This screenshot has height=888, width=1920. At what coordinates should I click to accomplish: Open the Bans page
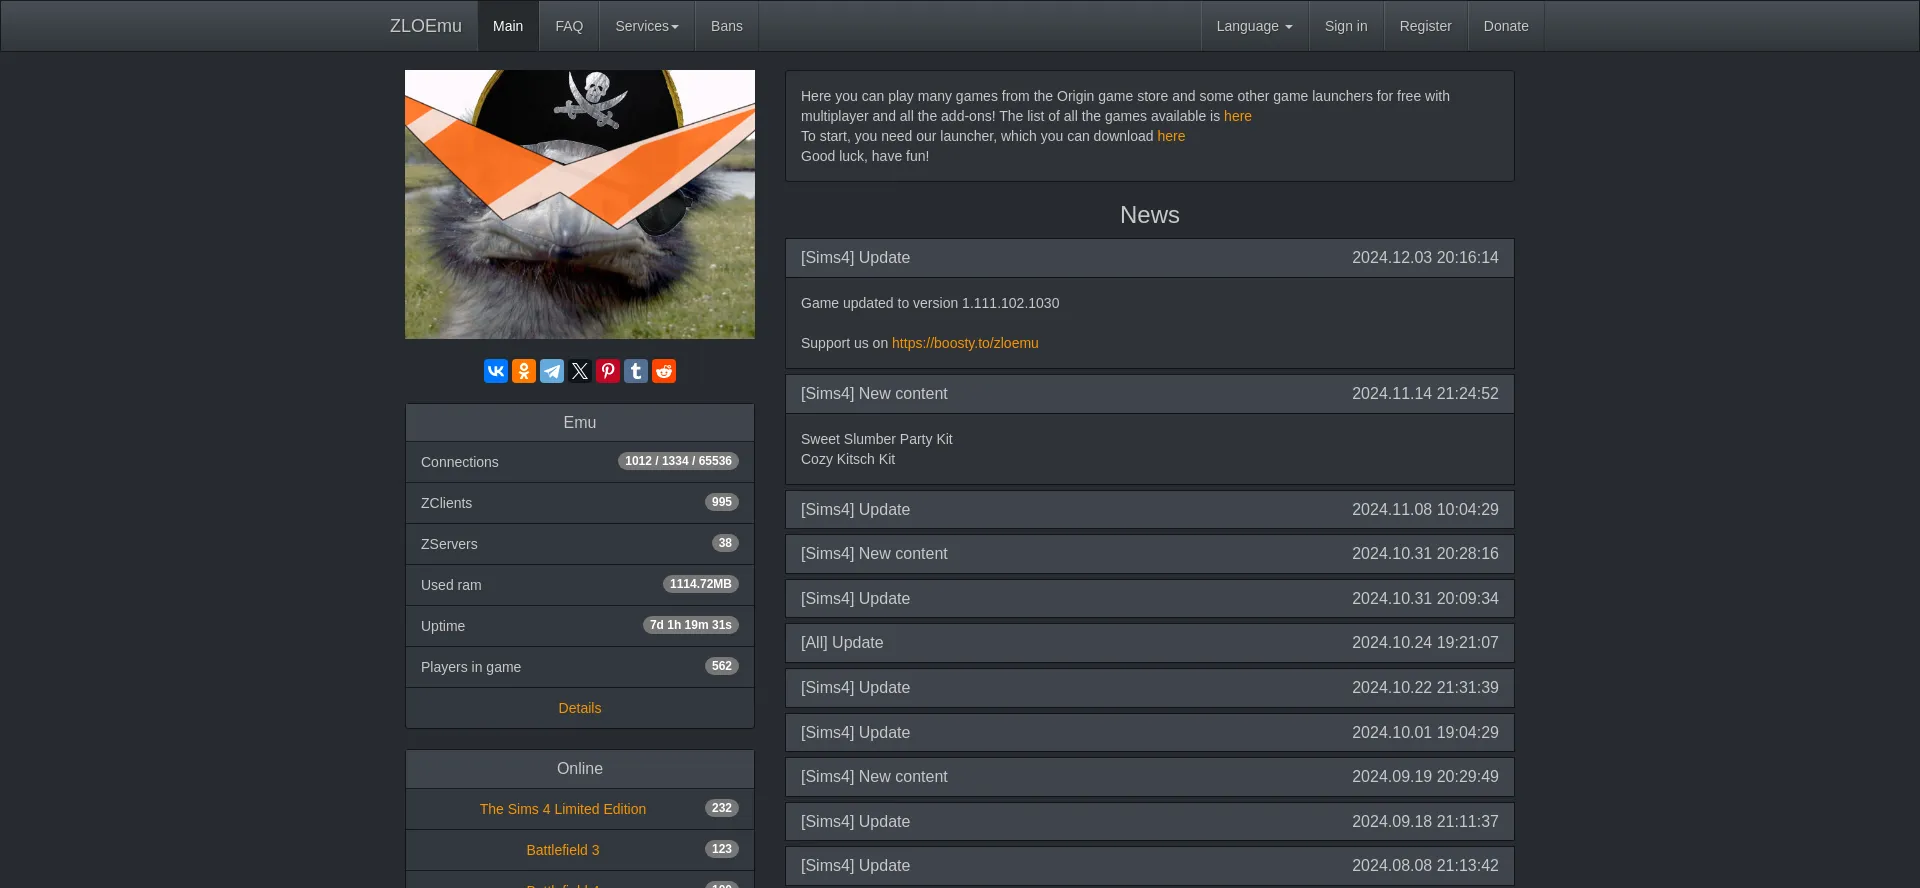(727, 26)
